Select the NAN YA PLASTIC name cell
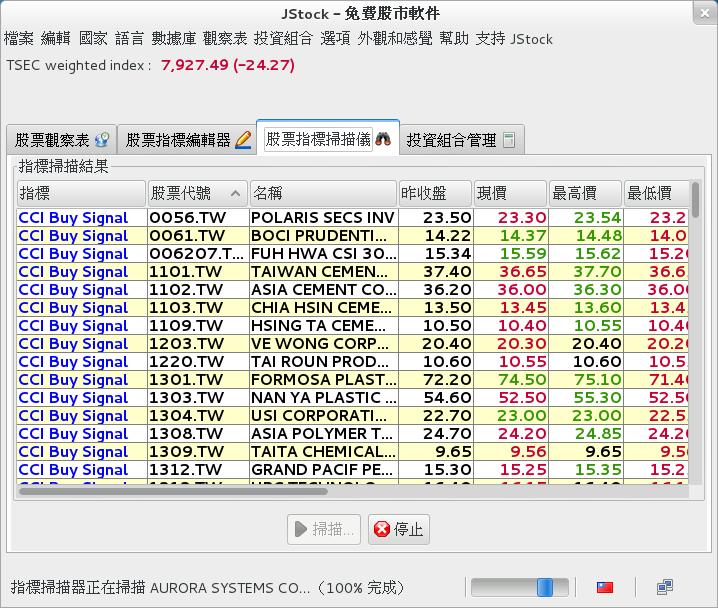The image size is (718, 608). coord(324,398)
